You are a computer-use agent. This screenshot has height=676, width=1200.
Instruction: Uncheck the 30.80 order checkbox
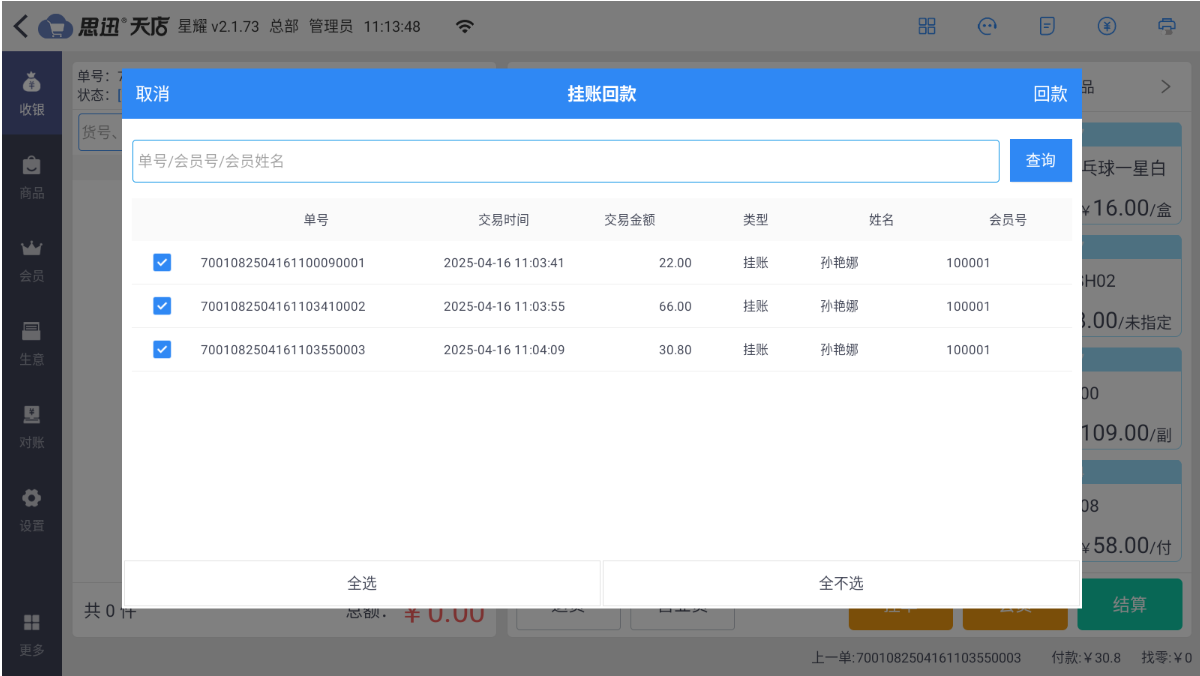[162, 349]
